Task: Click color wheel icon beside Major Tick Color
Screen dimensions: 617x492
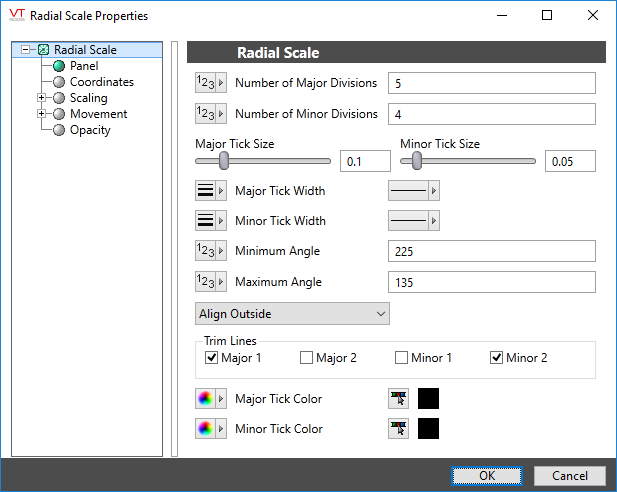Action: [x=205, y=400]
